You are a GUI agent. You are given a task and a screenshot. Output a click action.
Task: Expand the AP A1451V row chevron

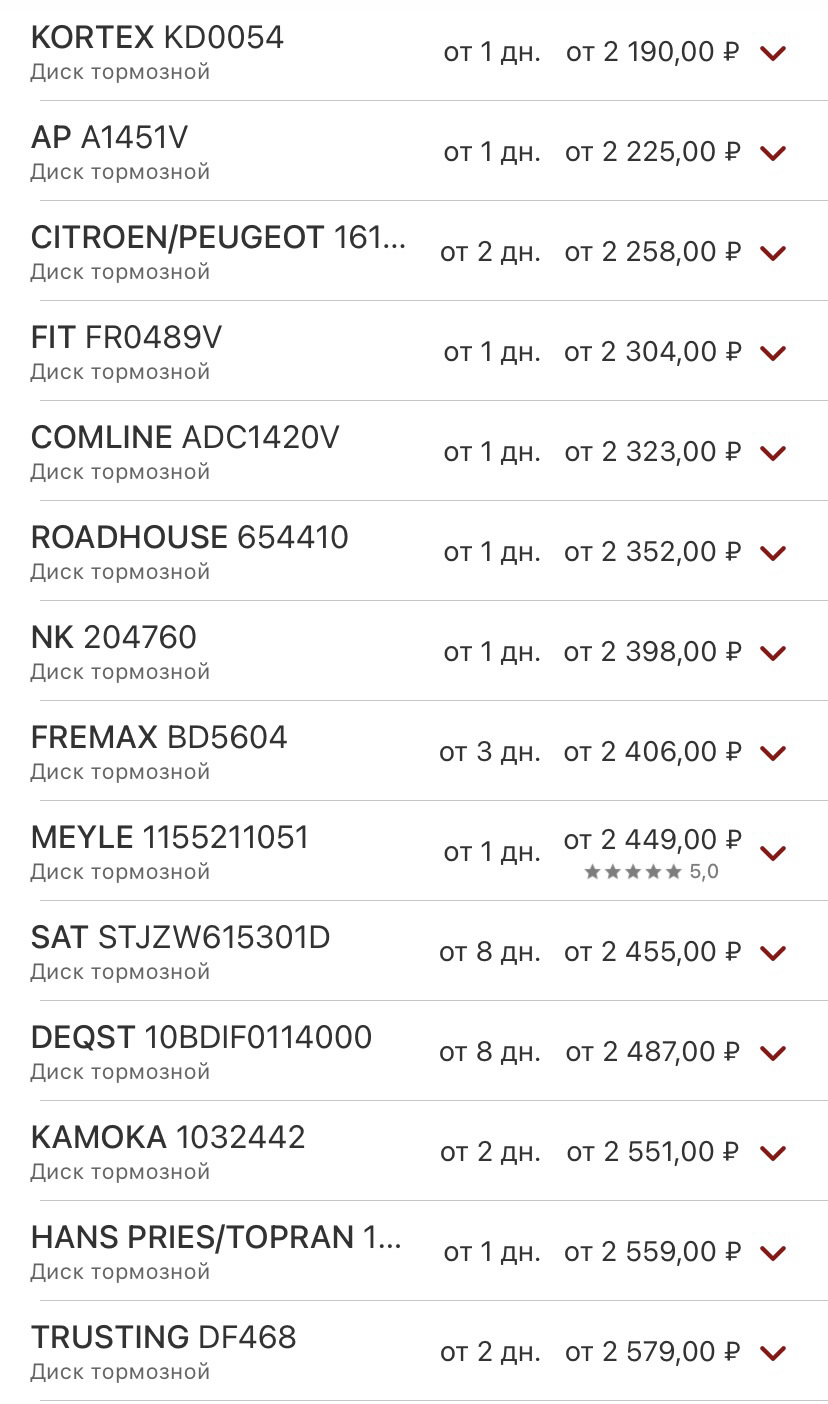click(773, 153)
